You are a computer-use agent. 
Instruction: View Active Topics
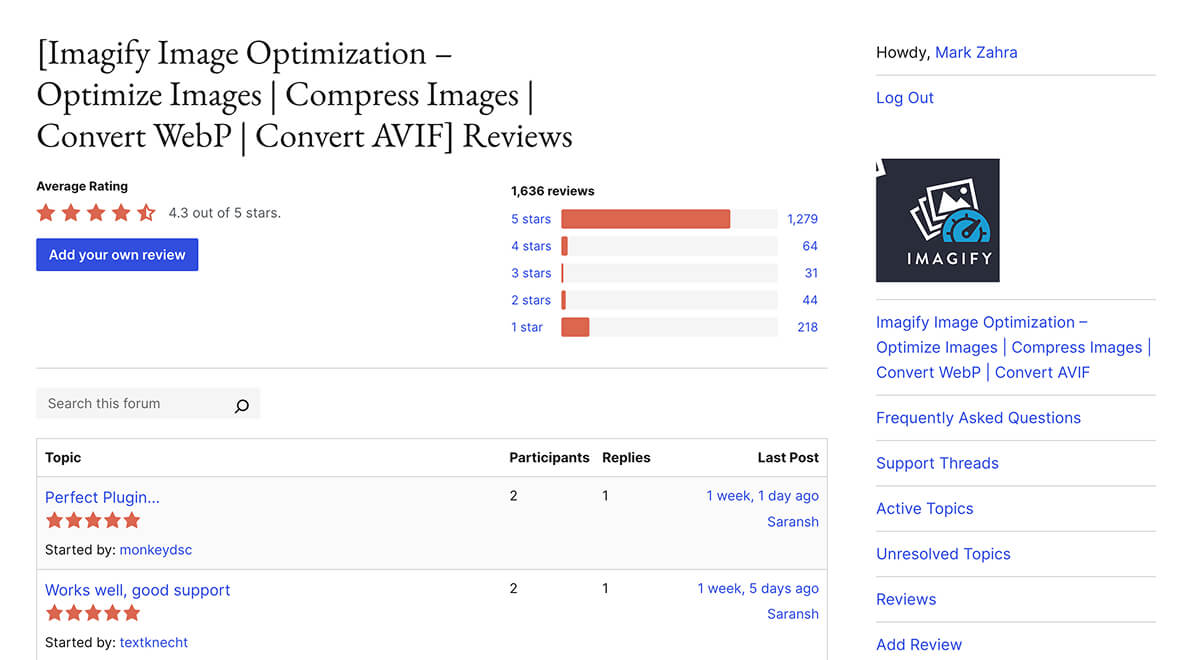point(925,509)
